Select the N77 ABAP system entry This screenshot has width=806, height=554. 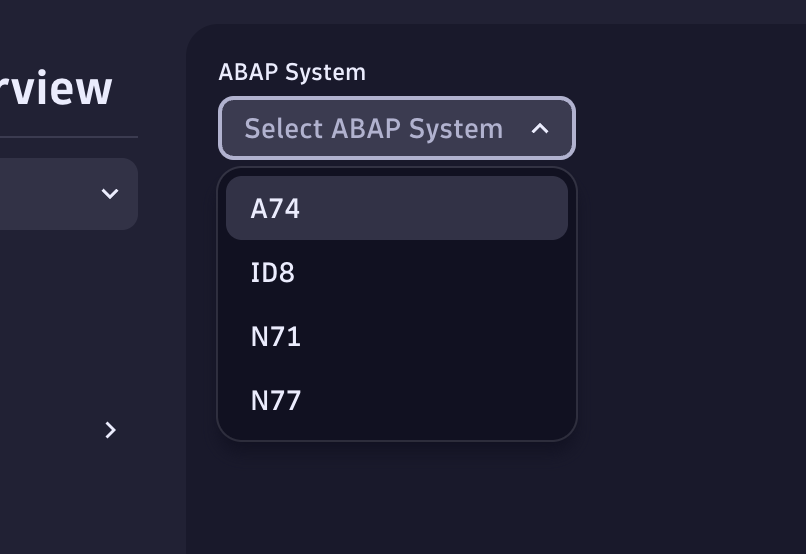pyautogui.click(x=276, y=401)
